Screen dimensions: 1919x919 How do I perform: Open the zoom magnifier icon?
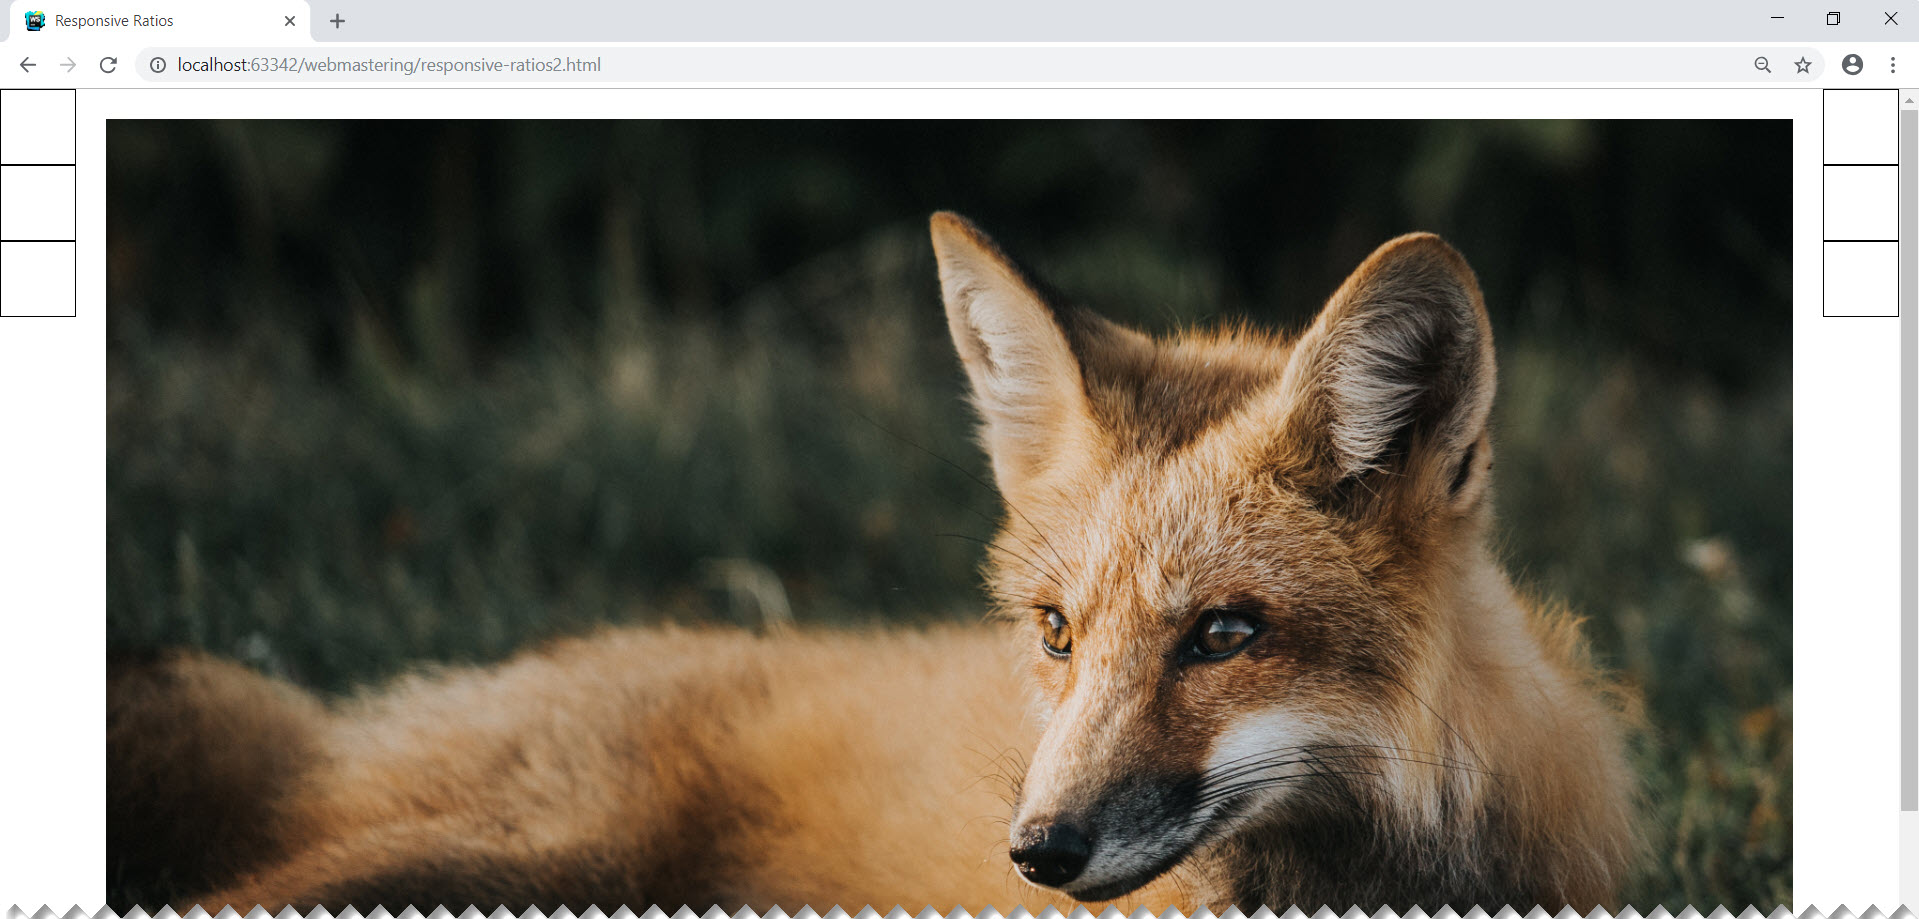pyautogui.click(x=1762, y=65)
